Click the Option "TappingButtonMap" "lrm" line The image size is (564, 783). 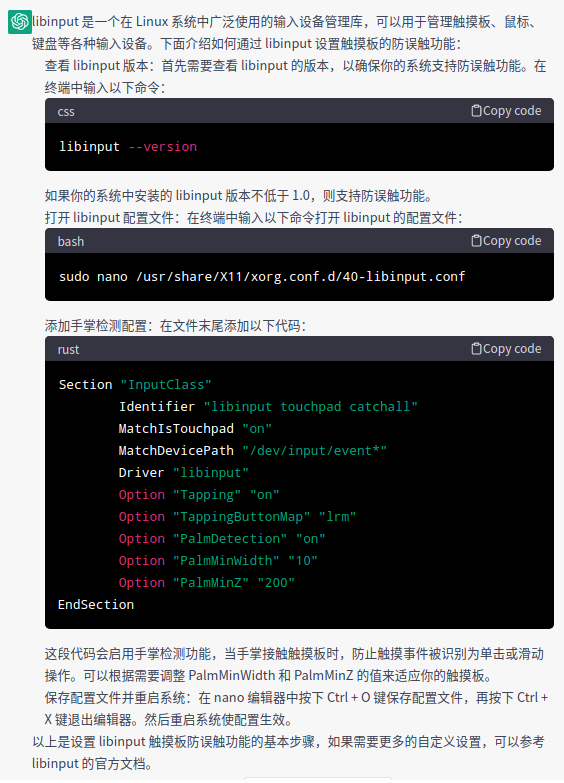(x=237, y=516)
